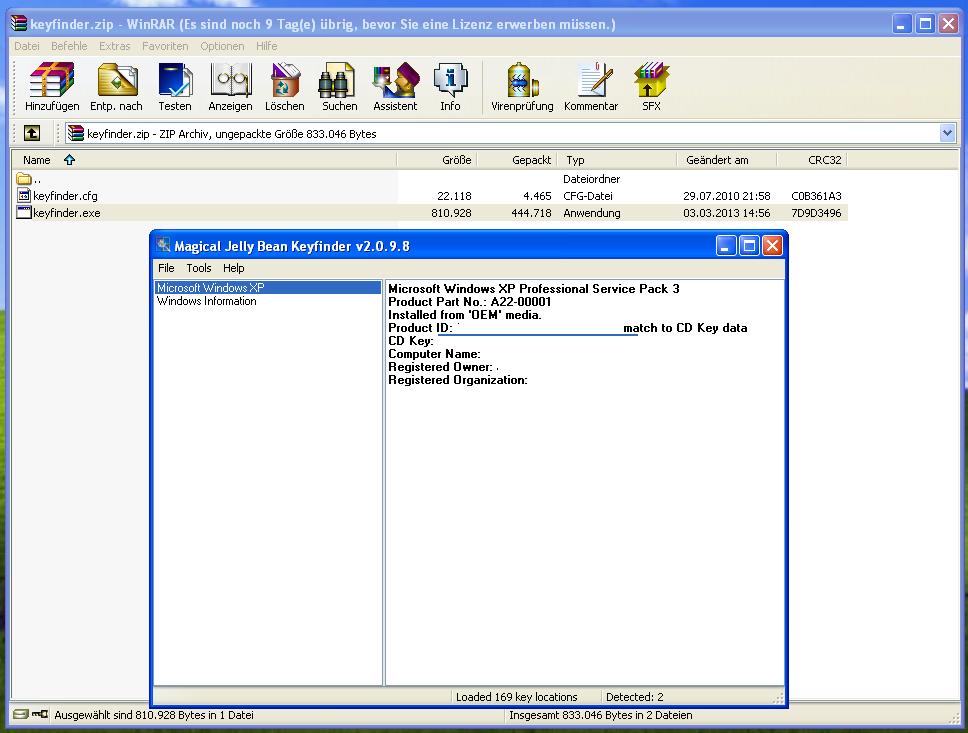Click the key icon in WinRAR status bar
The height and width of the screenshot is (733, 968).
pos(40,714)
